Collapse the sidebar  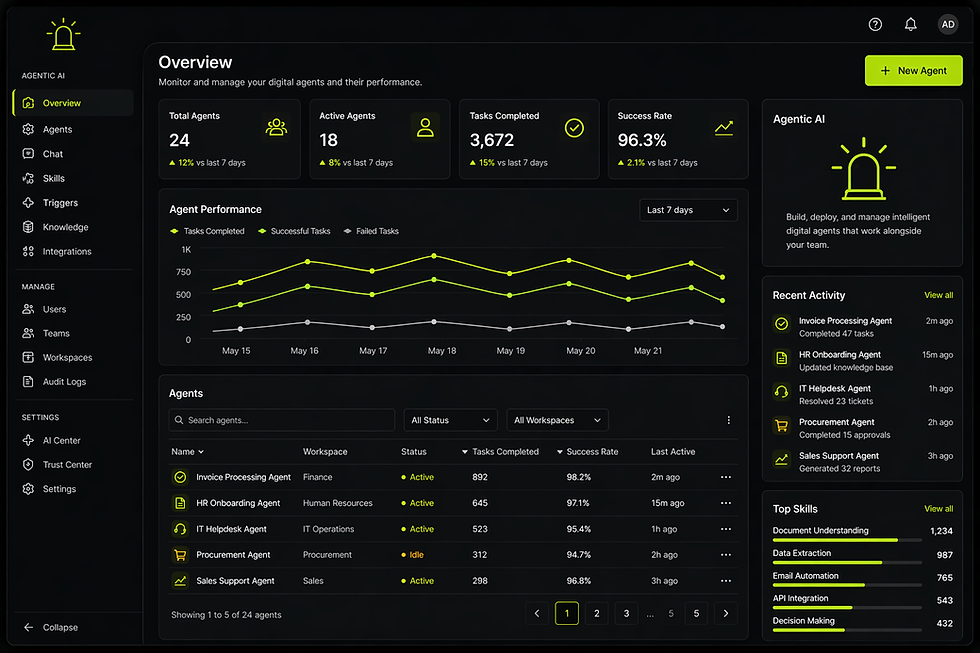[51, 627]
